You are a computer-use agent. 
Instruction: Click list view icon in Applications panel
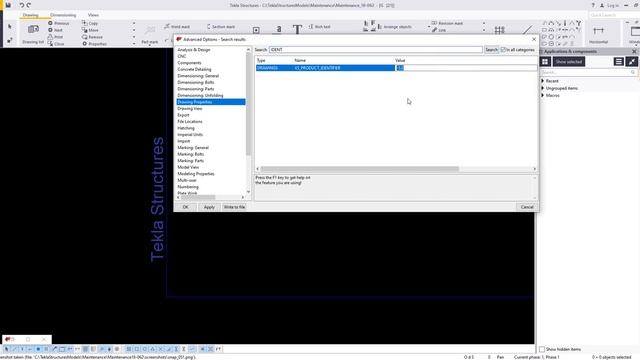click(618, 62)
